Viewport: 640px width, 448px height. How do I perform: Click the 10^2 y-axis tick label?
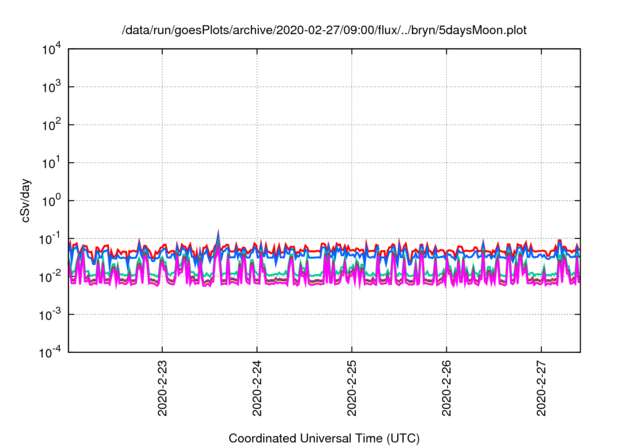(x=52, y=125)
